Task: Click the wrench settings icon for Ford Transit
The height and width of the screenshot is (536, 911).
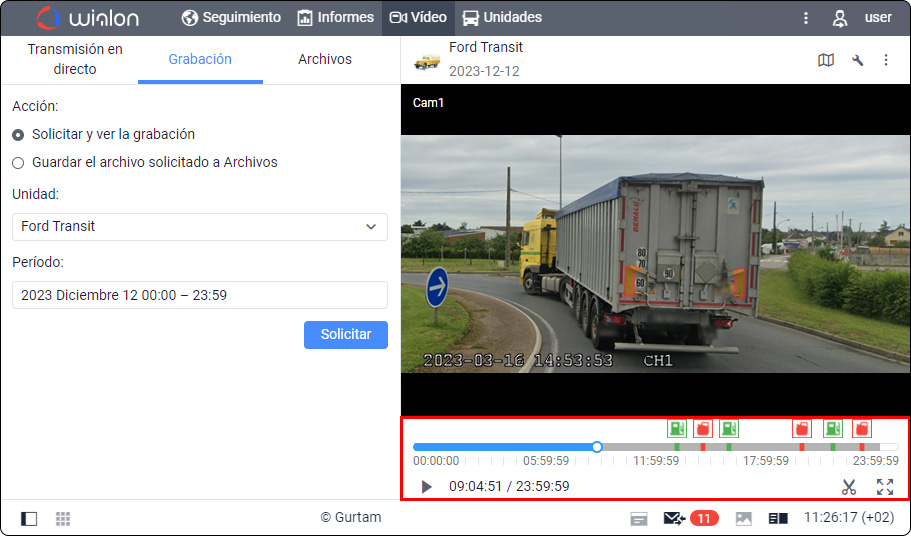Action: (x=857, y=60)
